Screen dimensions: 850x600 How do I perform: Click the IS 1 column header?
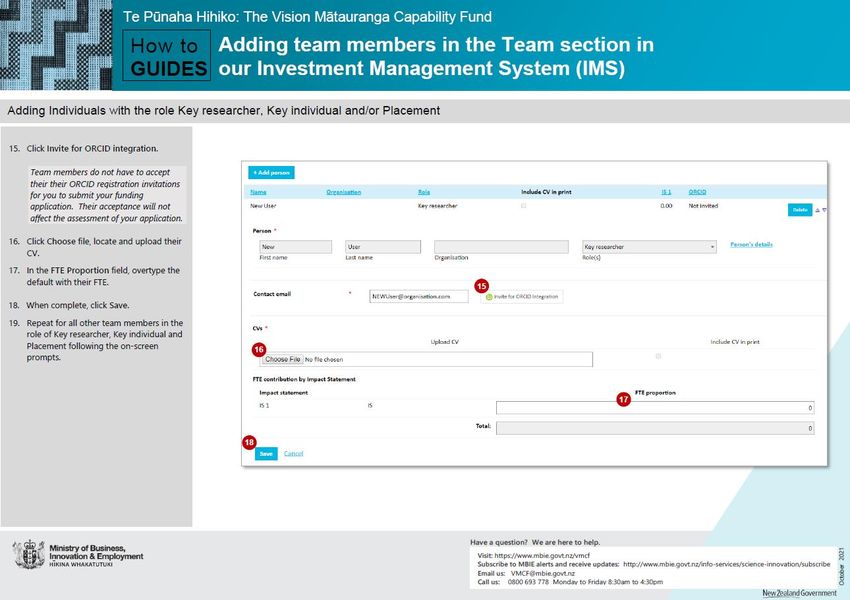tap(666, 192)
